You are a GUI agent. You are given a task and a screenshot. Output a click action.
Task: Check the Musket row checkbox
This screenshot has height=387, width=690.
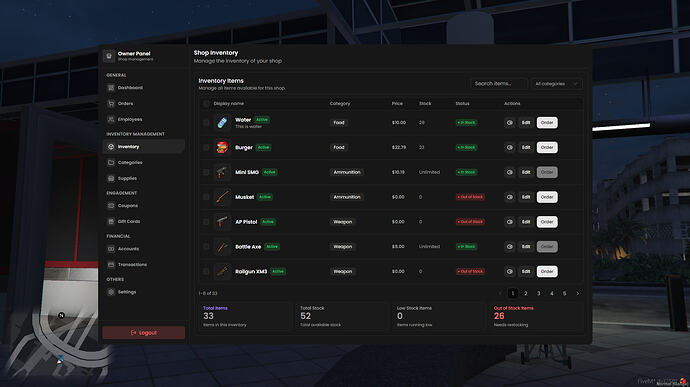206,197
